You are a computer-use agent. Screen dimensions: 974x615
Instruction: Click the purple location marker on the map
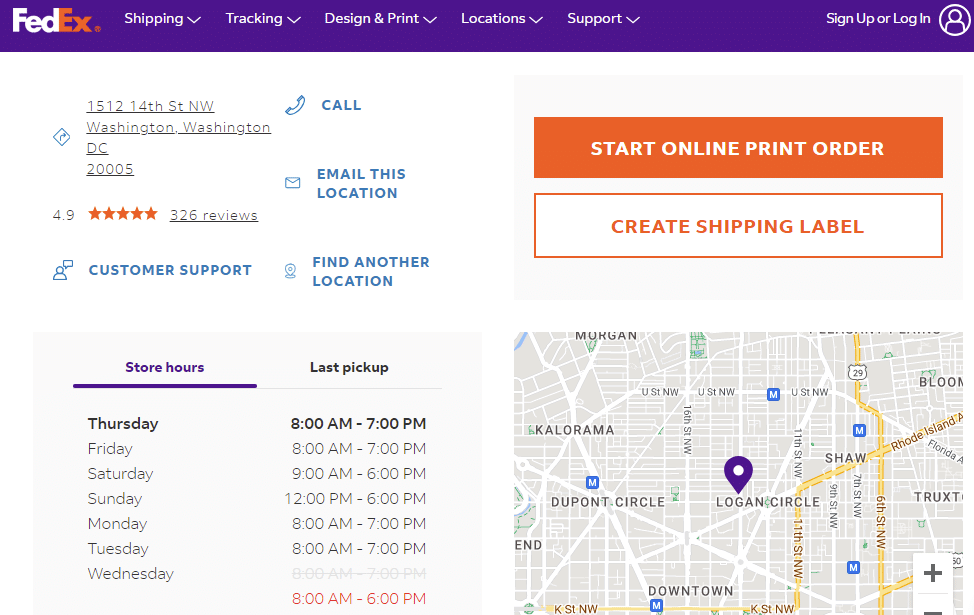(738, 474)
